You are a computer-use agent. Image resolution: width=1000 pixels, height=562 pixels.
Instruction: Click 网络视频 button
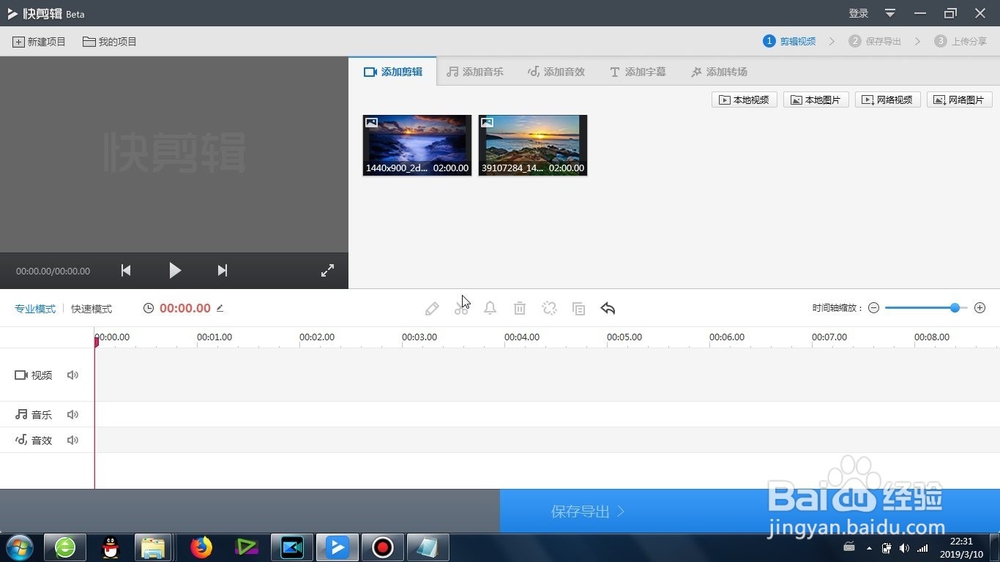pos(887,100)
